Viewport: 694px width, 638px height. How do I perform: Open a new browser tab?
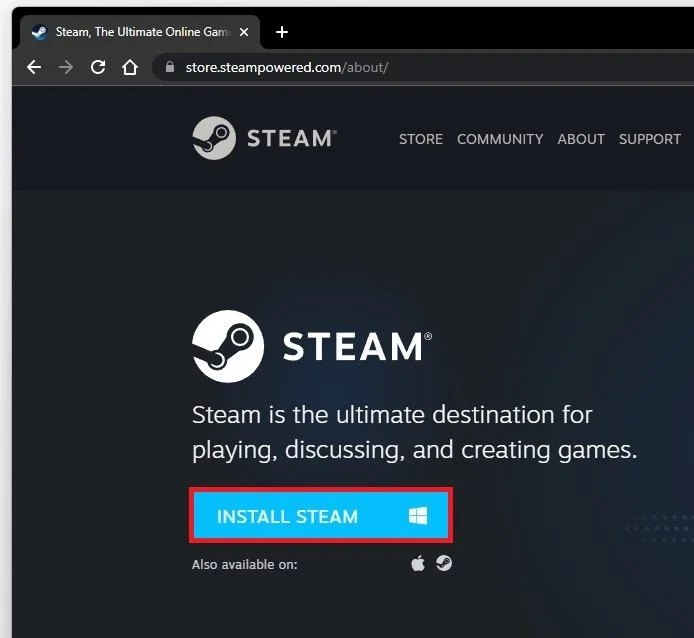282,32
